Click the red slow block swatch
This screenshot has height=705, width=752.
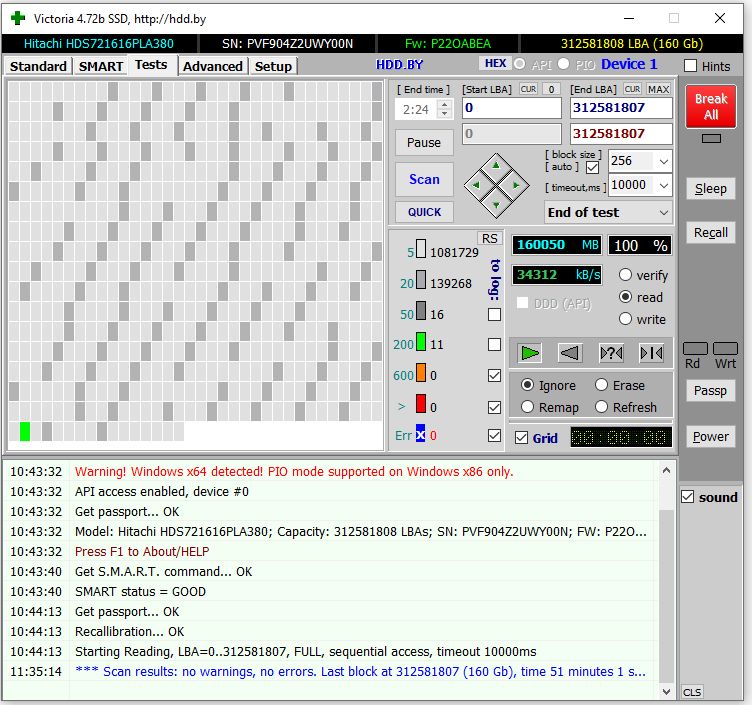[x=421, y=404]
